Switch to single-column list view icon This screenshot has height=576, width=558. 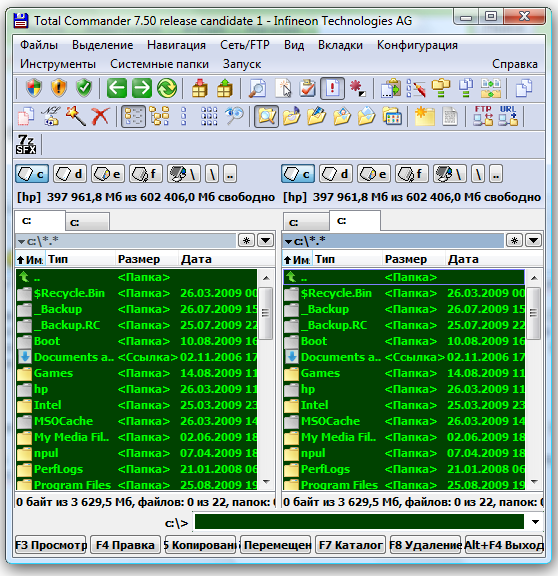(x=184, y=116)
